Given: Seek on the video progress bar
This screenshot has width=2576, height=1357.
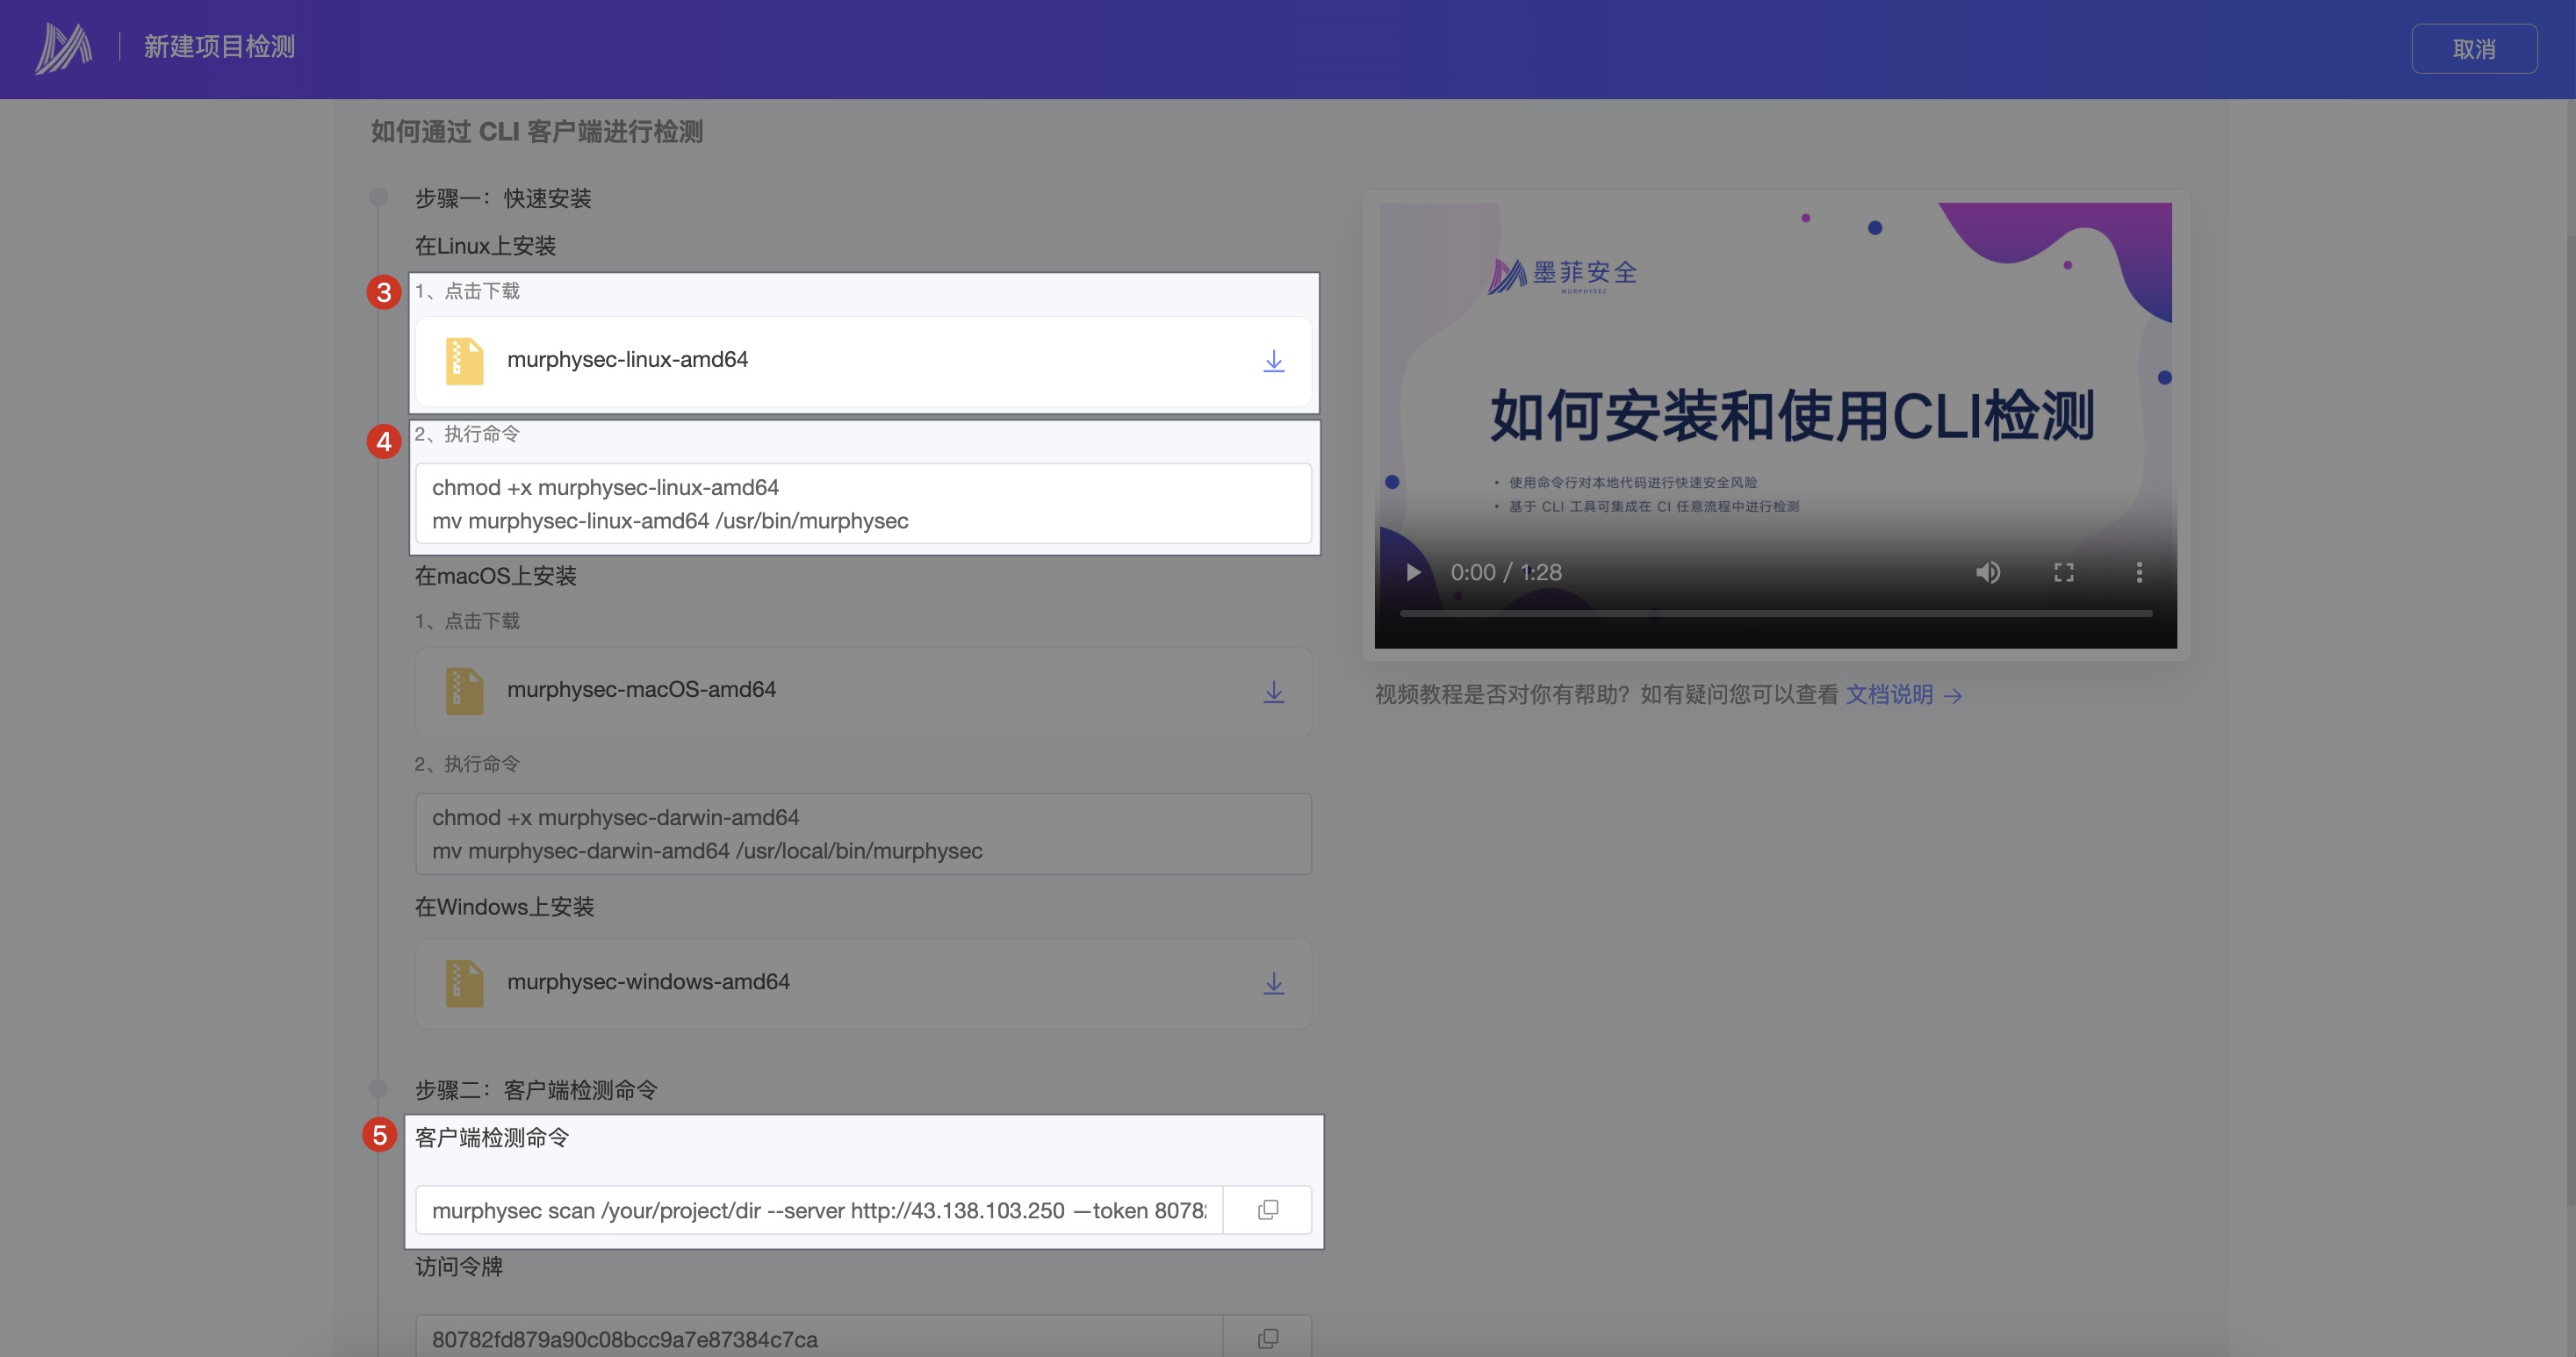Looking at the screenshot, I should pyautogui.click(x=1775, y=613).
